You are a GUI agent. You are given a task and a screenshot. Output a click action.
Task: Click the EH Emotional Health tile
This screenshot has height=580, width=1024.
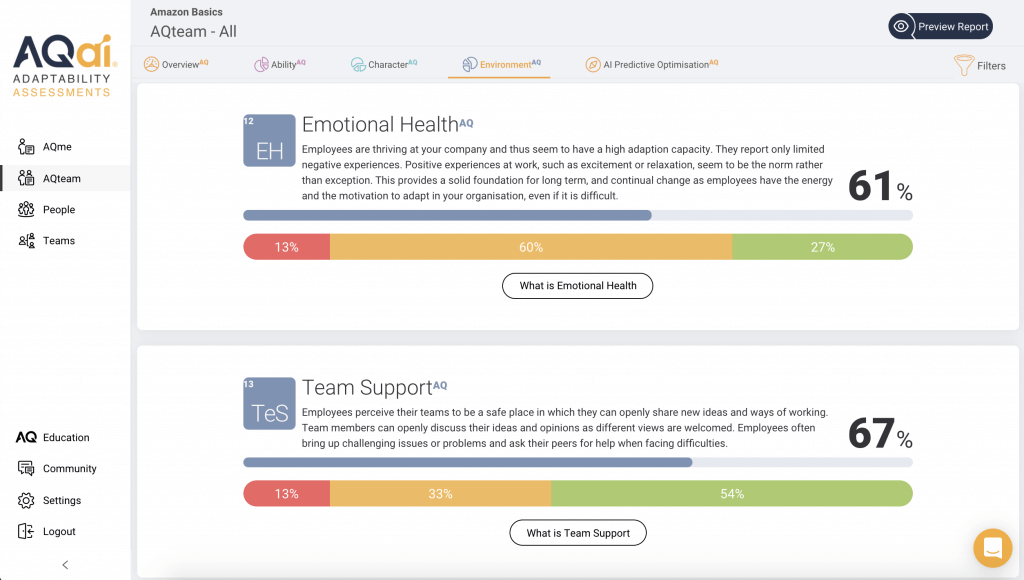[x=269, y=140]
